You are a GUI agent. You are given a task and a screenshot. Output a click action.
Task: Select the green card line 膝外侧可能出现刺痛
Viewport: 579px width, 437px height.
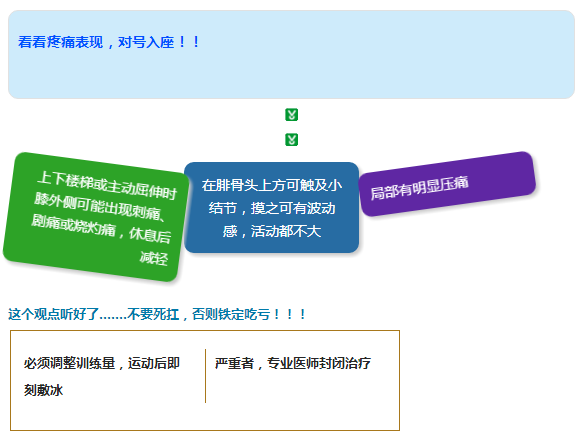pyautogui.click(x=99, y=206)
